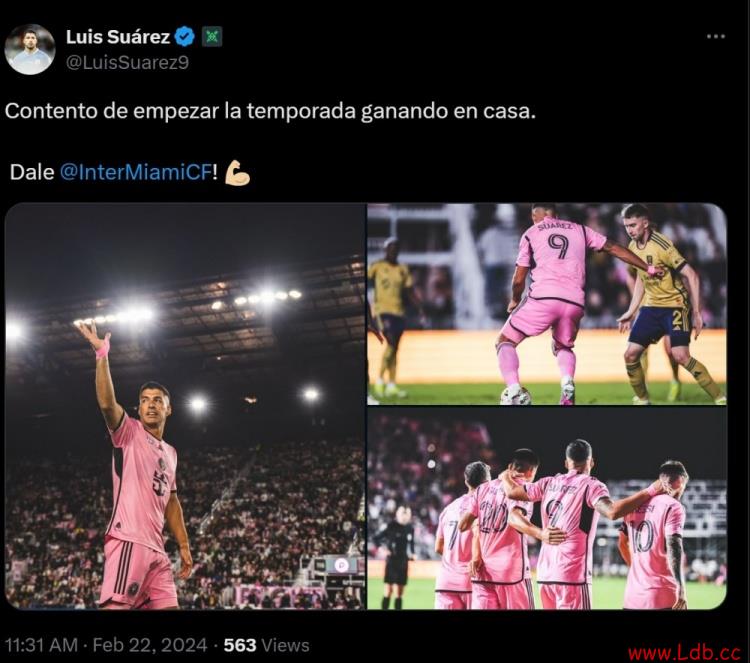Open the photo of players celebrating together
Image resolution: width=750 pixels, height=663 pixels.
pyautogui.click(x=547, y=509)
